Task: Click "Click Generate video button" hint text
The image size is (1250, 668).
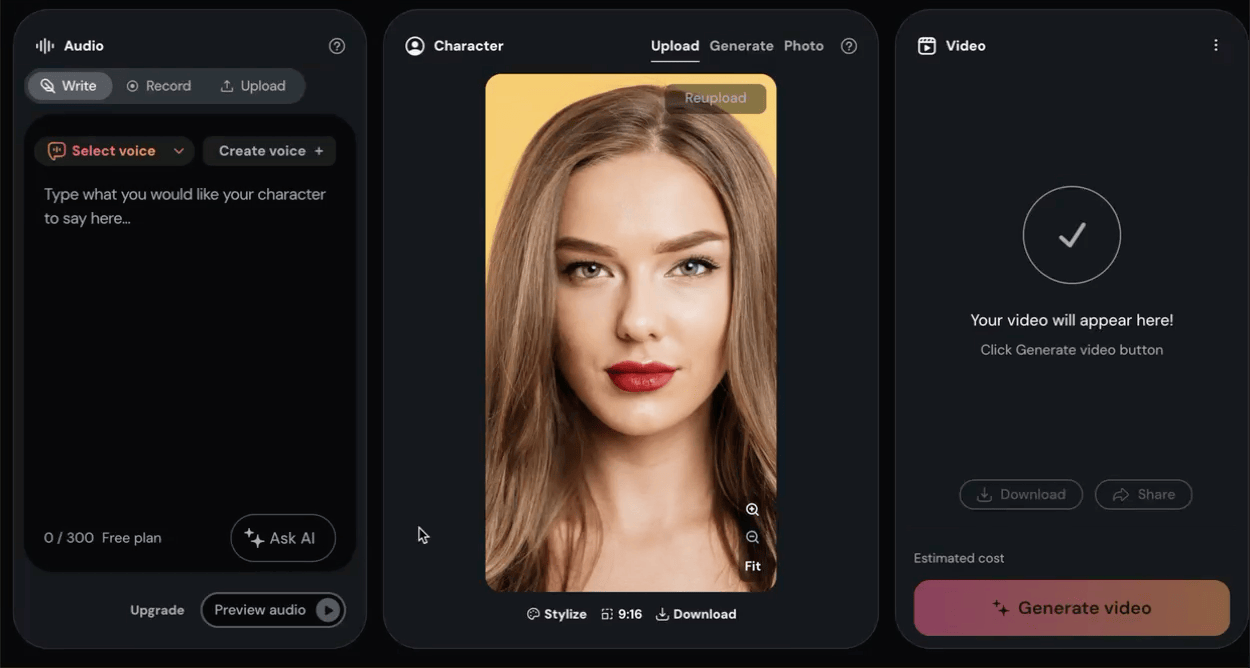Action: click(x=1072, y=350)
